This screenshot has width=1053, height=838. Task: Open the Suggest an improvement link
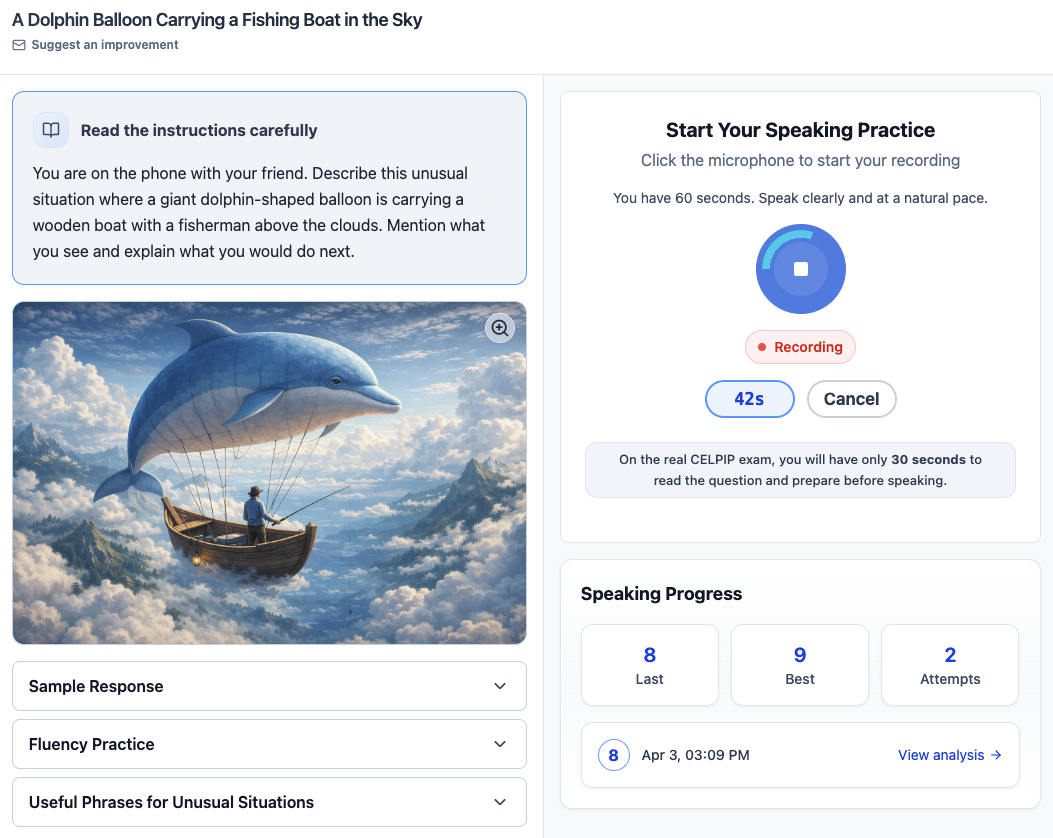[104, 45]
